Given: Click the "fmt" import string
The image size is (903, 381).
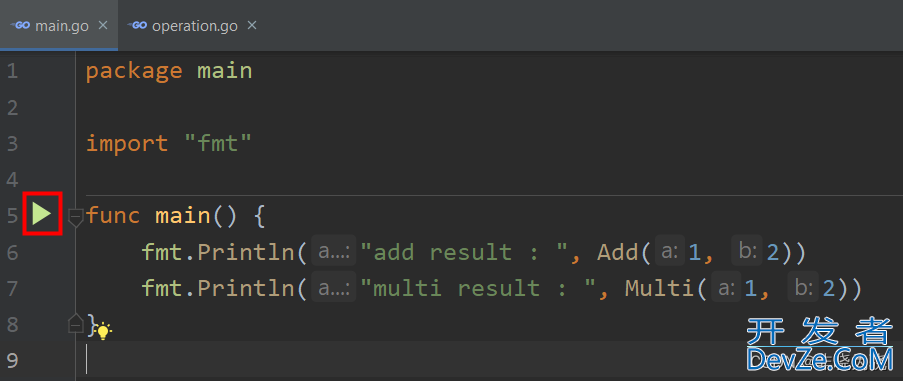Looking at the screenshot, I should point(218,143).
